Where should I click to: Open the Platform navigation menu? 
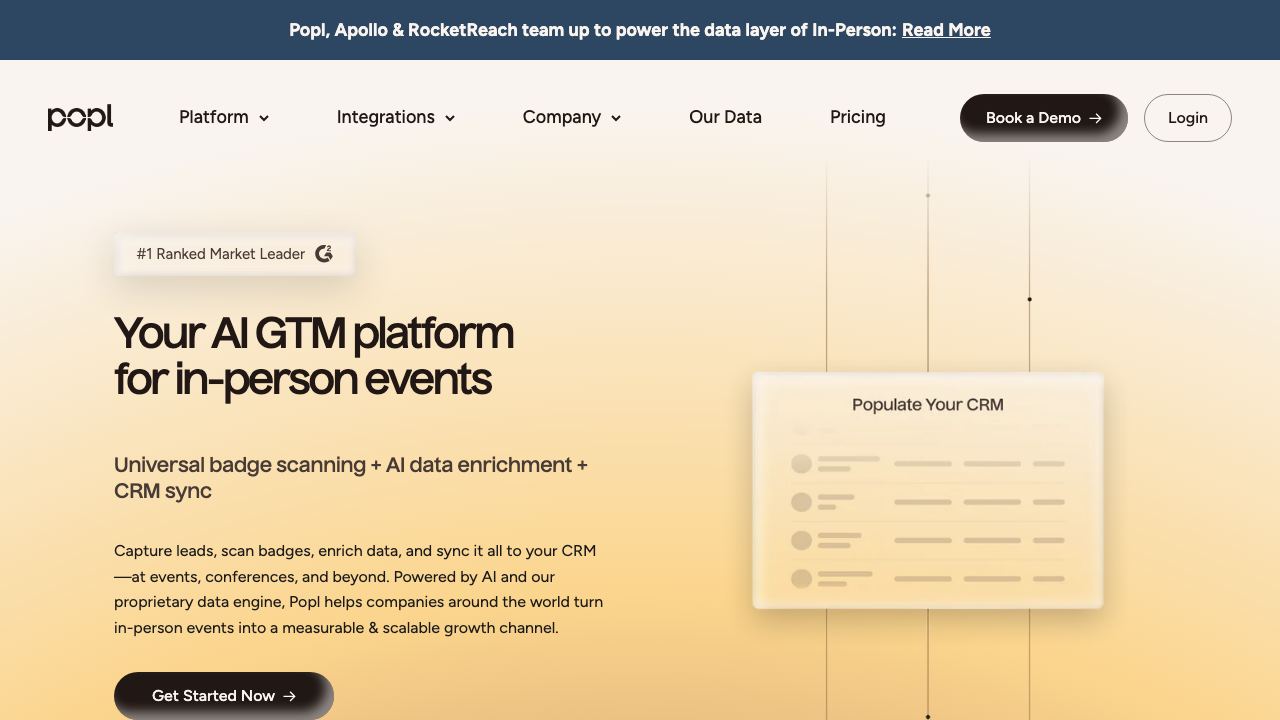(224, 117)
